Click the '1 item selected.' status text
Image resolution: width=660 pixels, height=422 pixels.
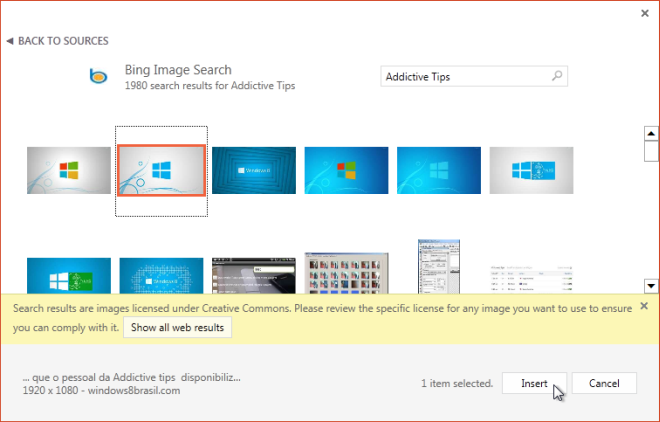click(x=457, y=383)
